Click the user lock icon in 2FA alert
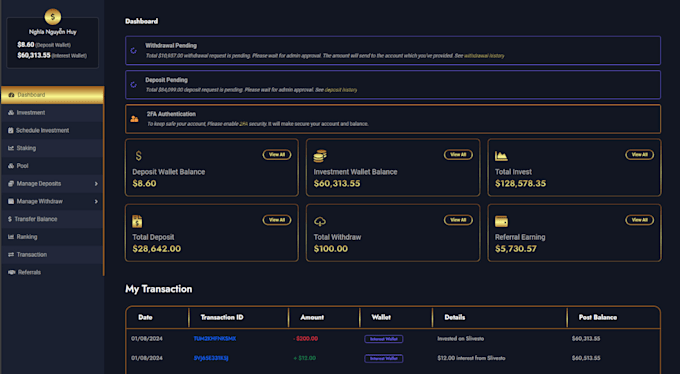 click(x=134, y=119)
